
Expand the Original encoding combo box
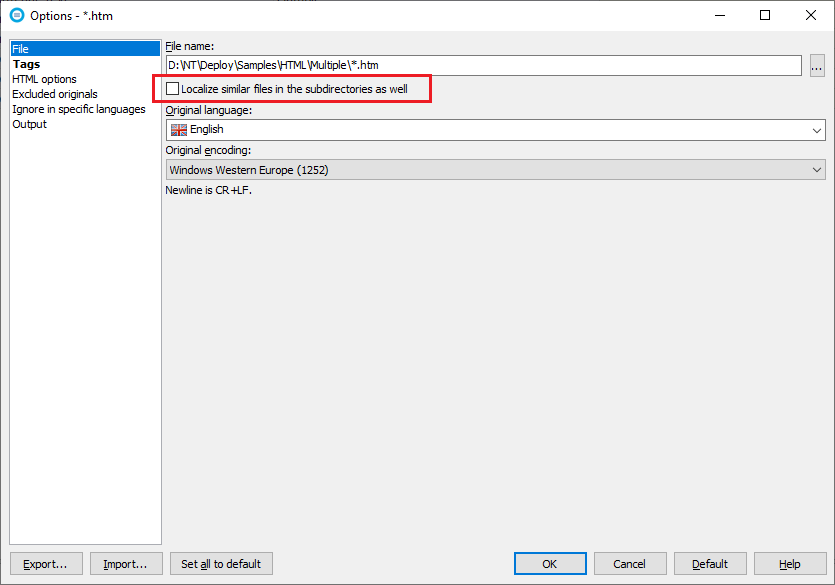pyautogui.click(x=495, y=170)
